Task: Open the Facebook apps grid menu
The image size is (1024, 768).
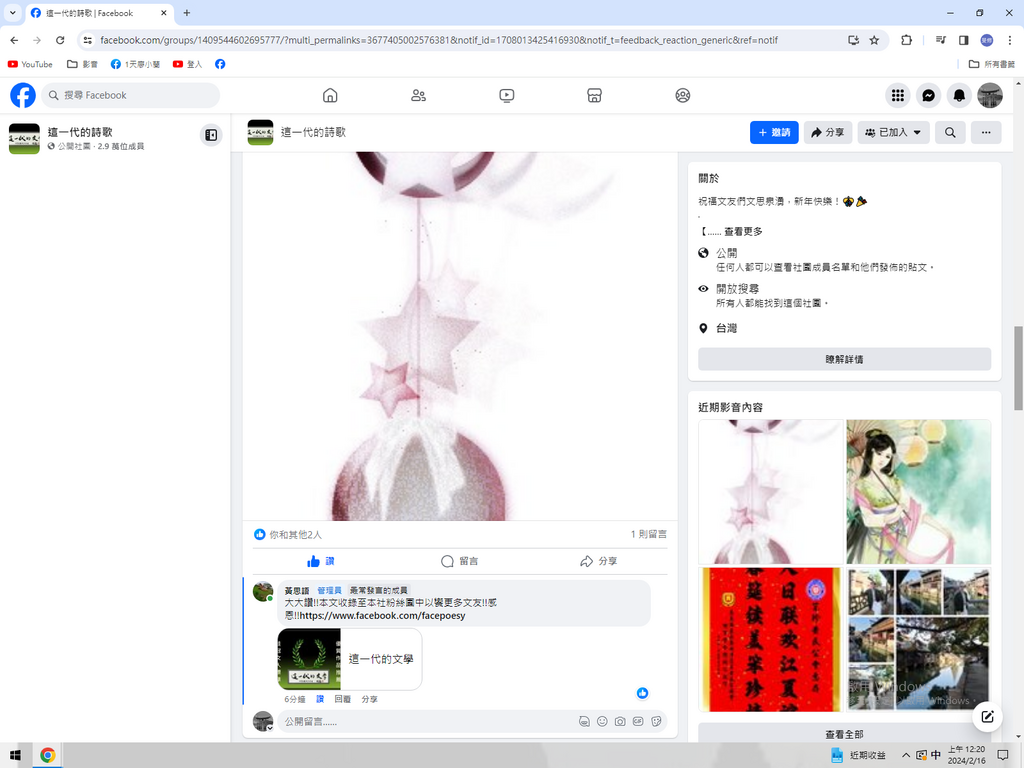Action: point(898,95)
